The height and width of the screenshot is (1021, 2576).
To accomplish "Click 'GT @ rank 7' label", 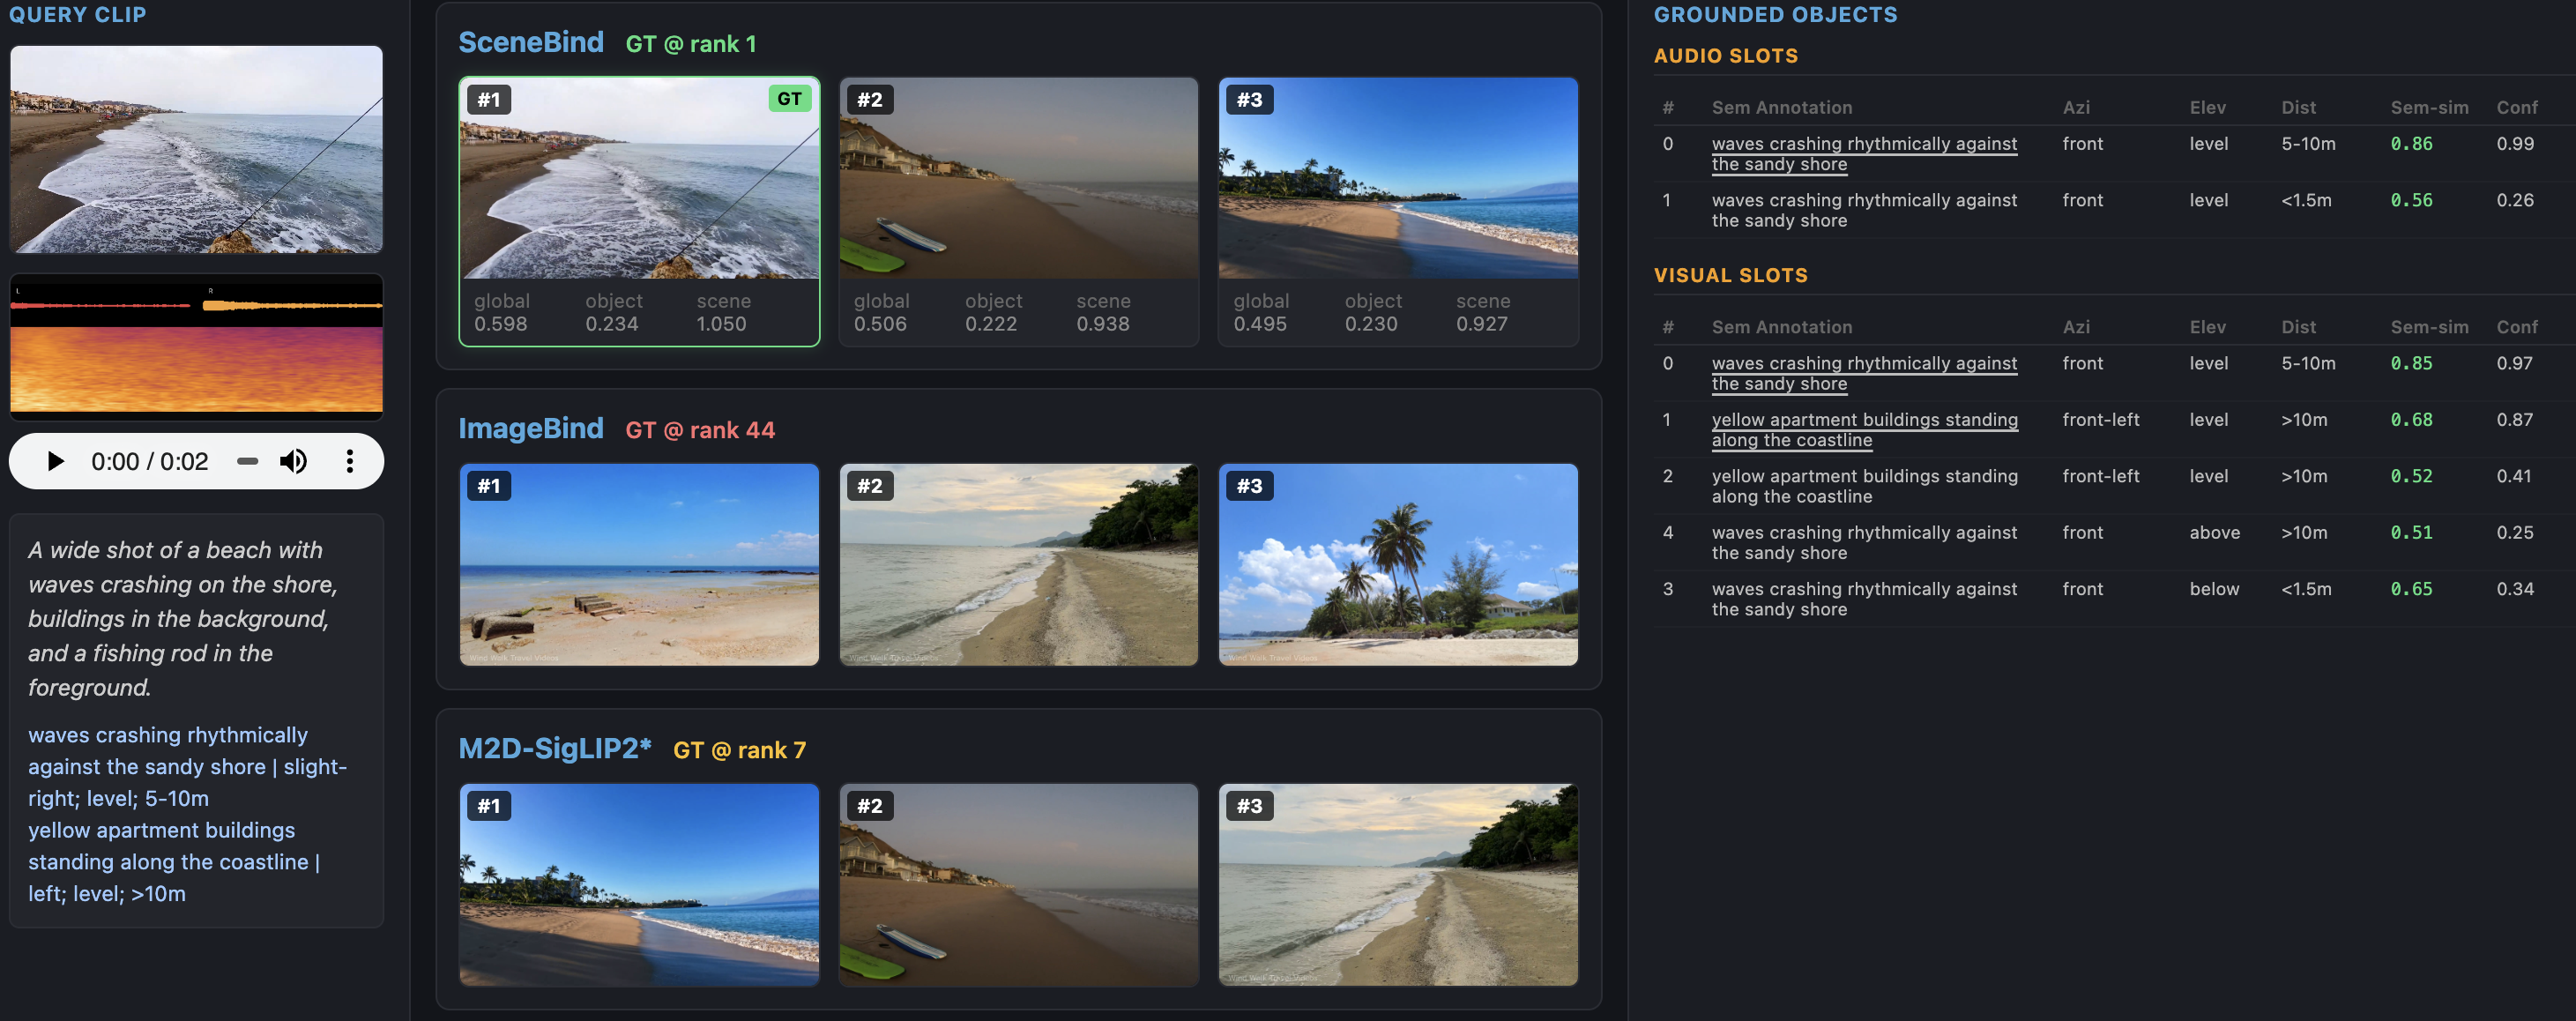I will (x=739, y=750).
